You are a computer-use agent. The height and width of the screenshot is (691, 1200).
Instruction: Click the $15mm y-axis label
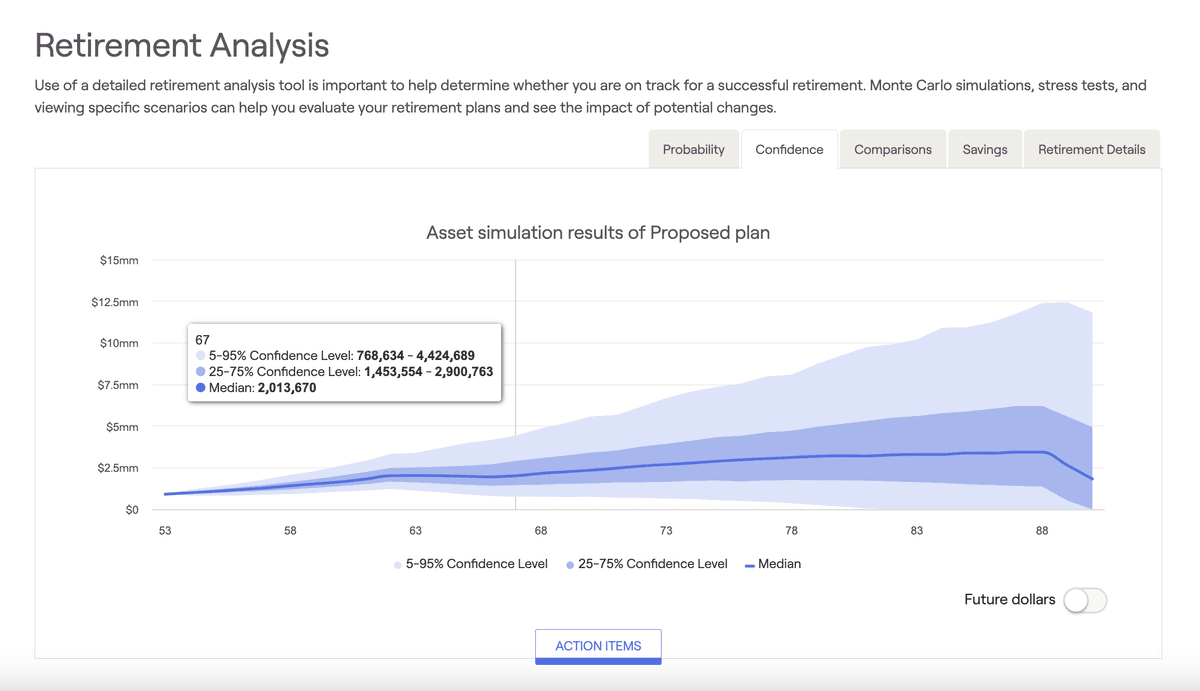(119, 261)
